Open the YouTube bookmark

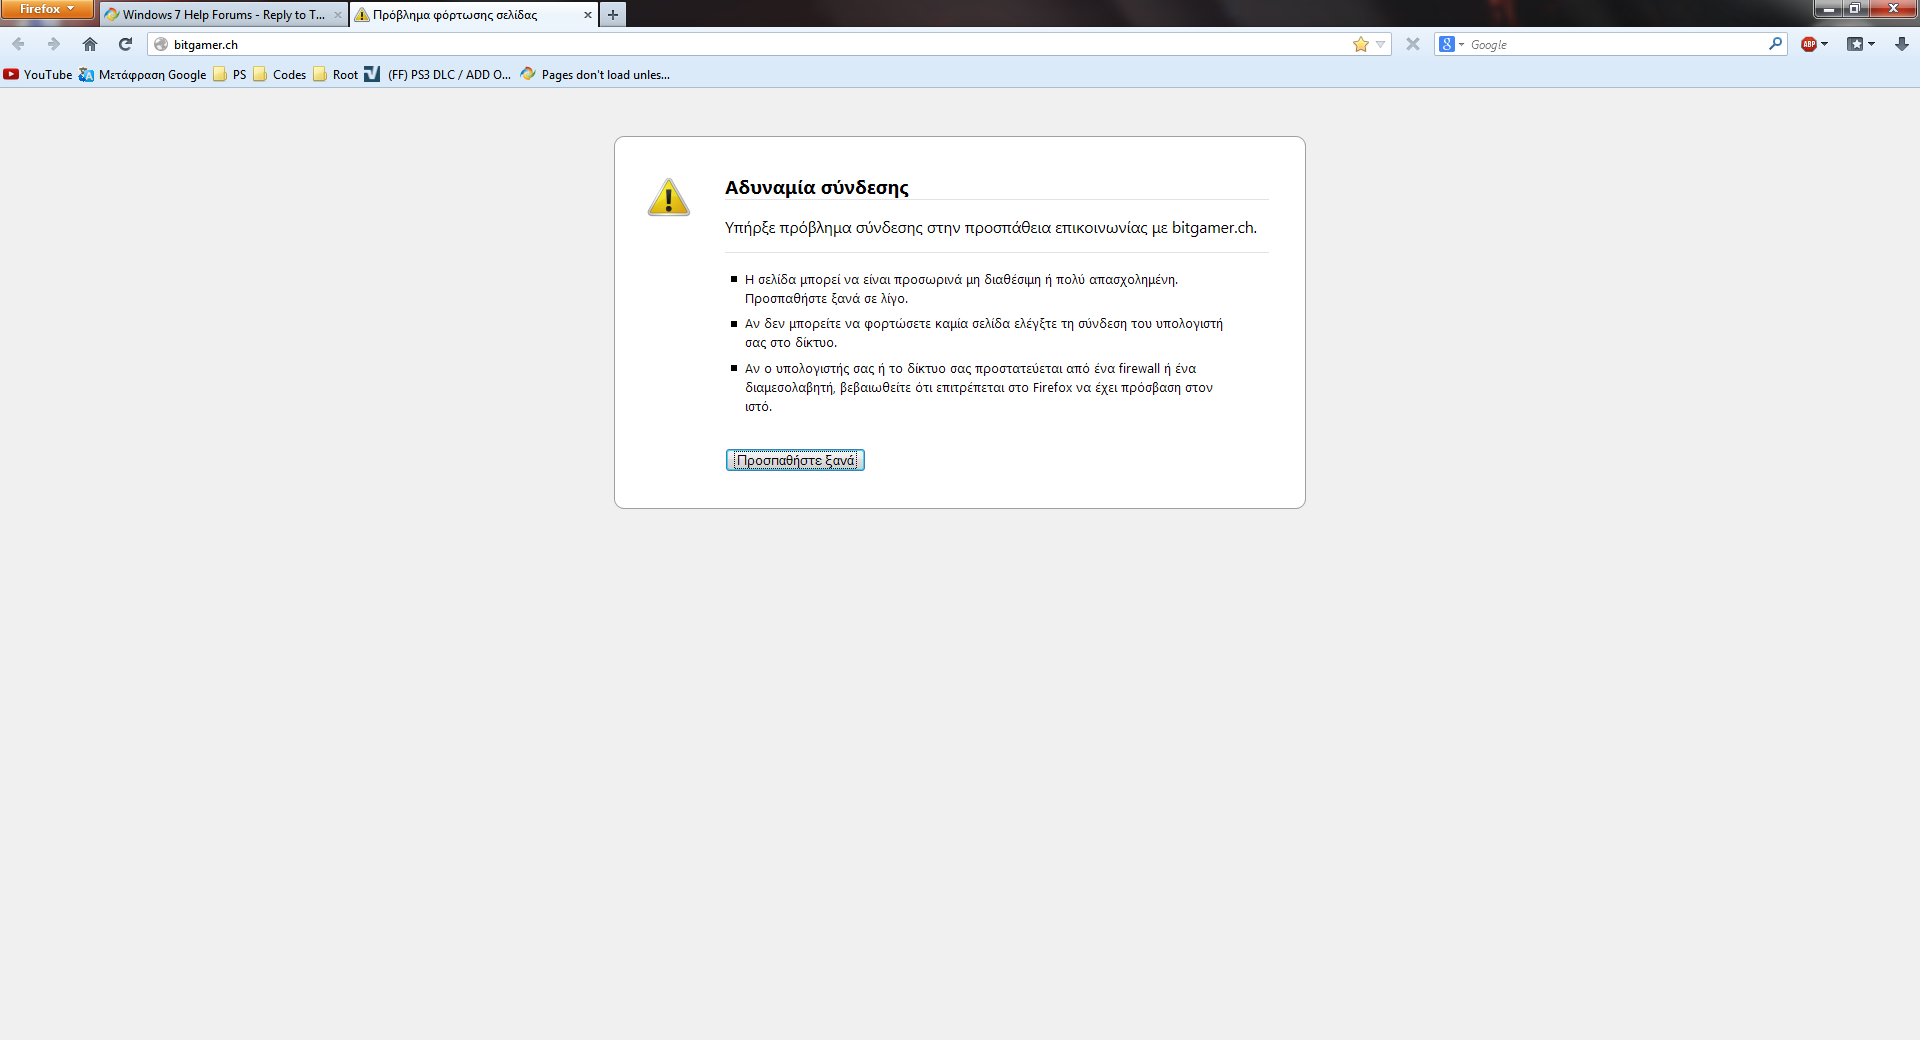pos(38,75)
